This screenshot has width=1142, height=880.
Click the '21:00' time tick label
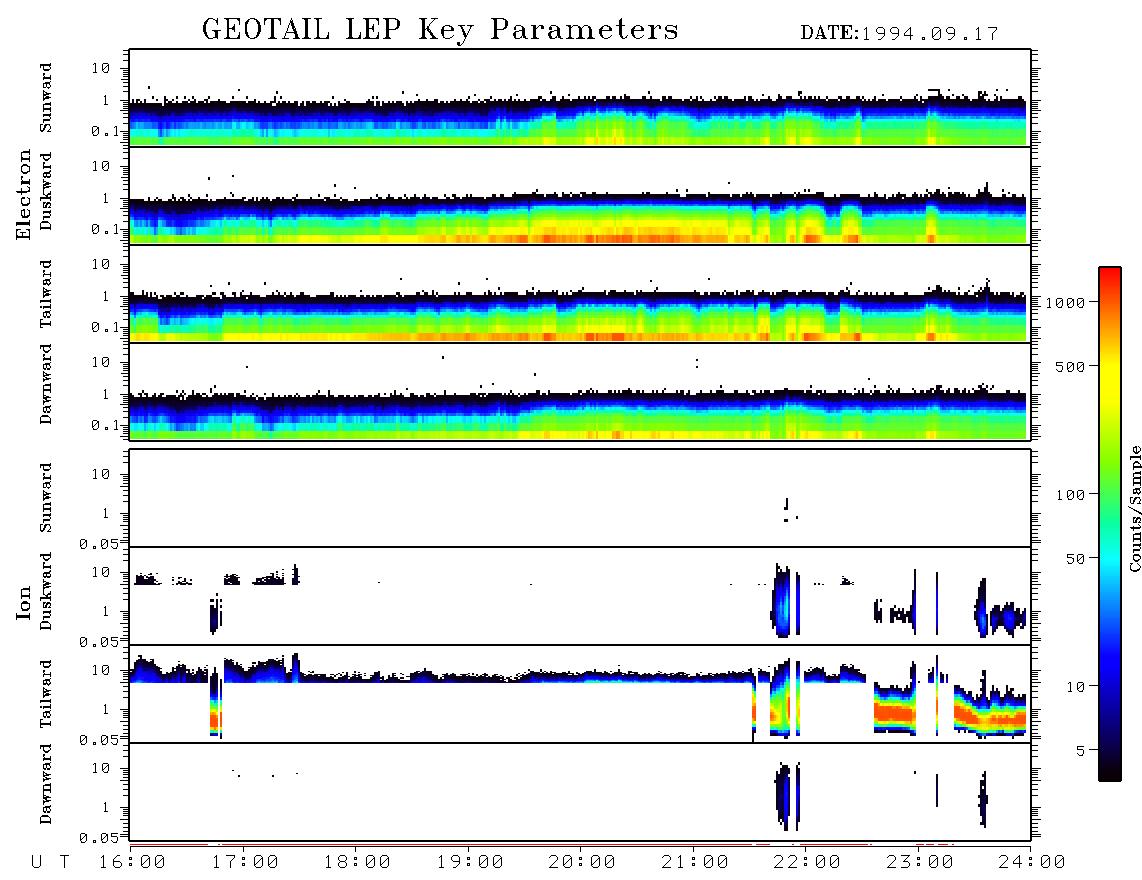(696, 863)
